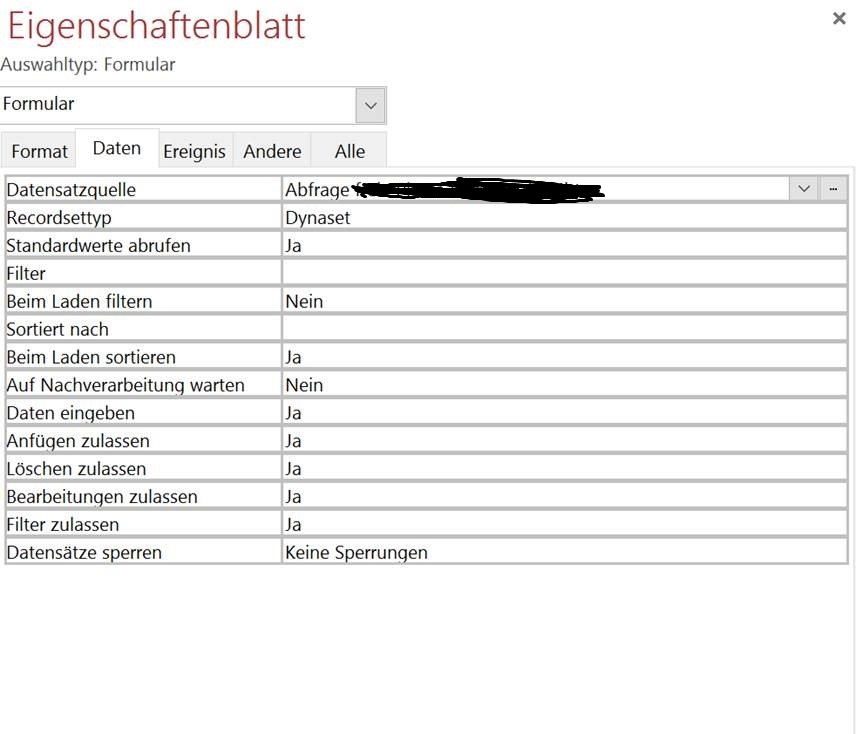Viewport: 863px width, 734px height.
Task: Click the empty Filter property field
Action: [x=564, y=273]
